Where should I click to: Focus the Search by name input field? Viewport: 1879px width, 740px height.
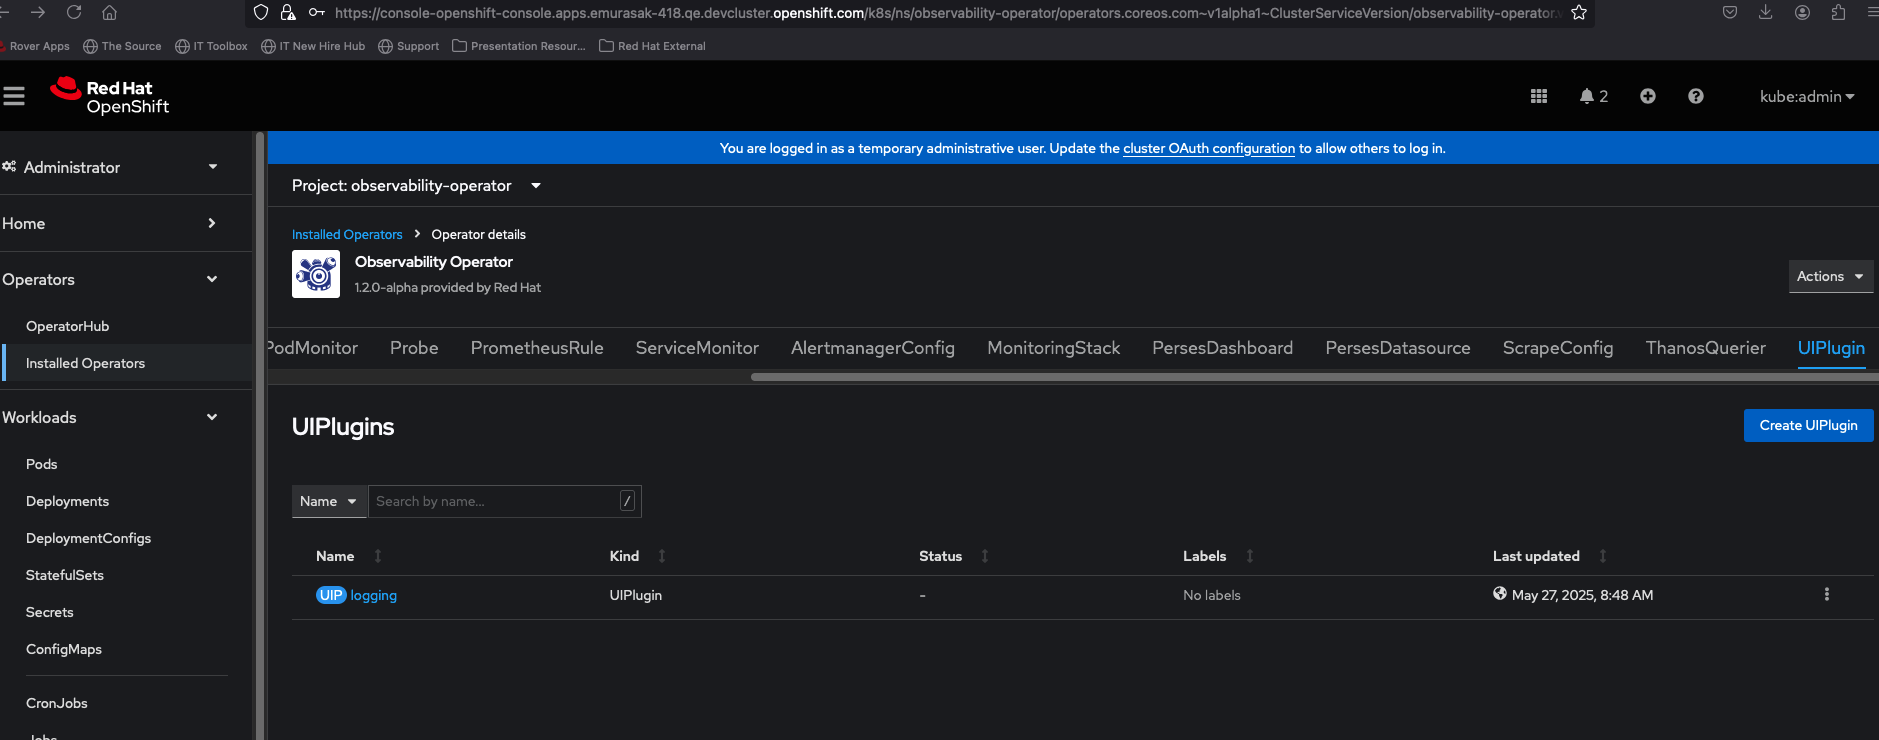[x=504, y=501]
